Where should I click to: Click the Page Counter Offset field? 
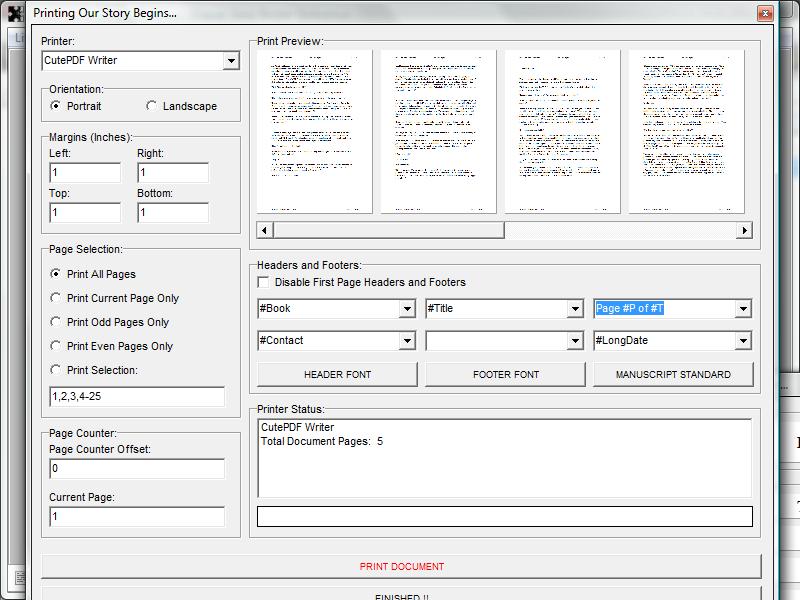click(137, 469)
